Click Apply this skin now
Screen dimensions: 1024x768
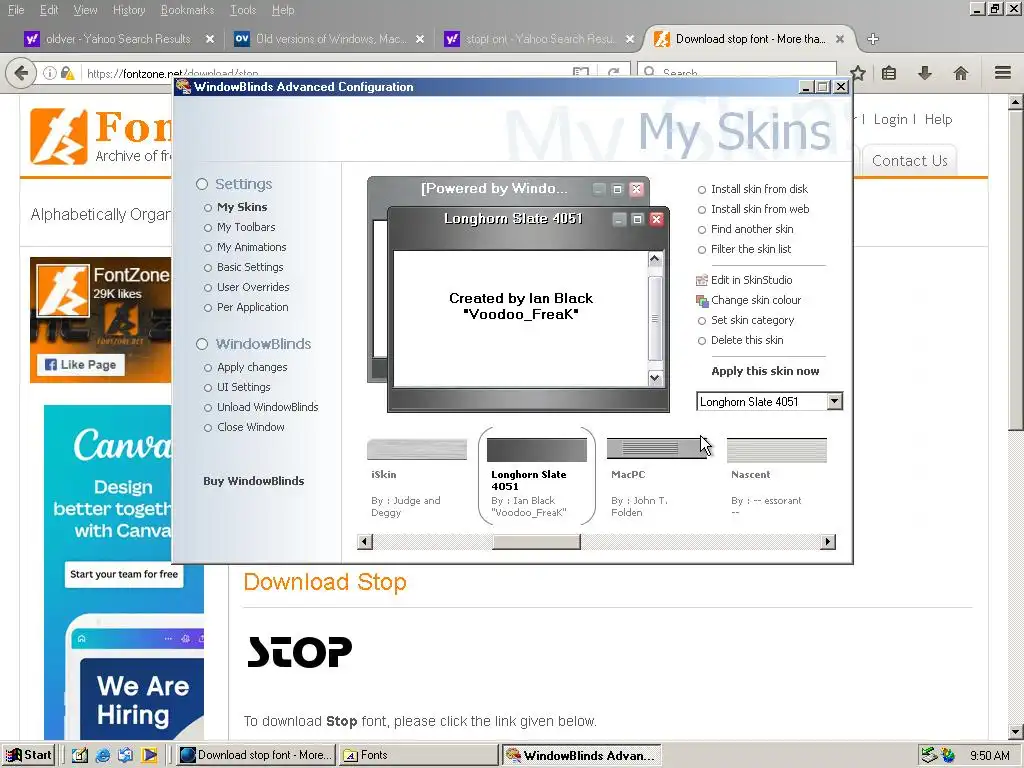coord(765,371)
